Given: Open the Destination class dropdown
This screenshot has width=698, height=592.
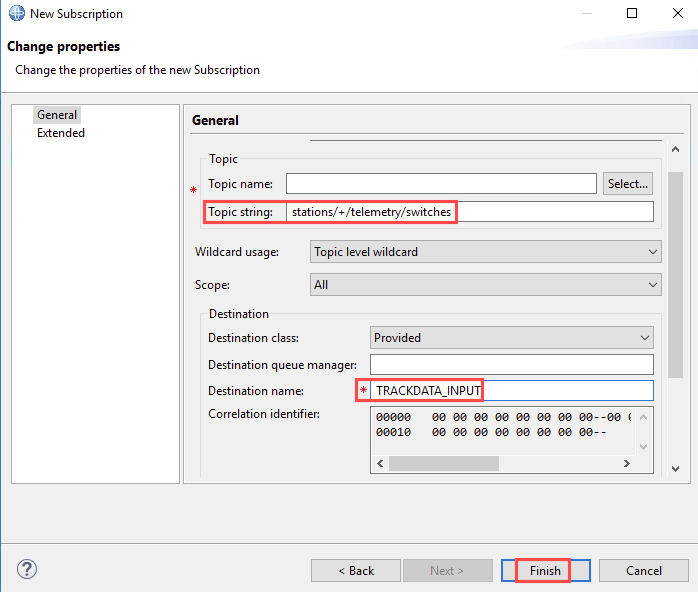Looking at the screenshot, I should [511, 337].
